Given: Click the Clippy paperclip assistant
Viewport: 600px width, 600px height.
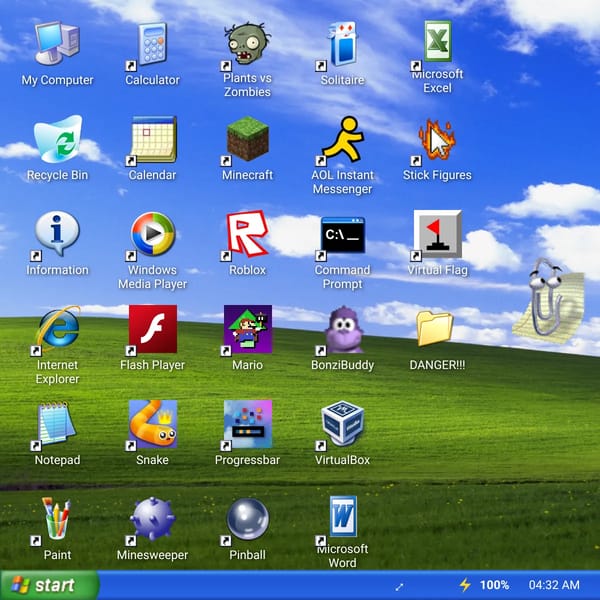Looking at the screenshot, I should [x=549, y=301].
